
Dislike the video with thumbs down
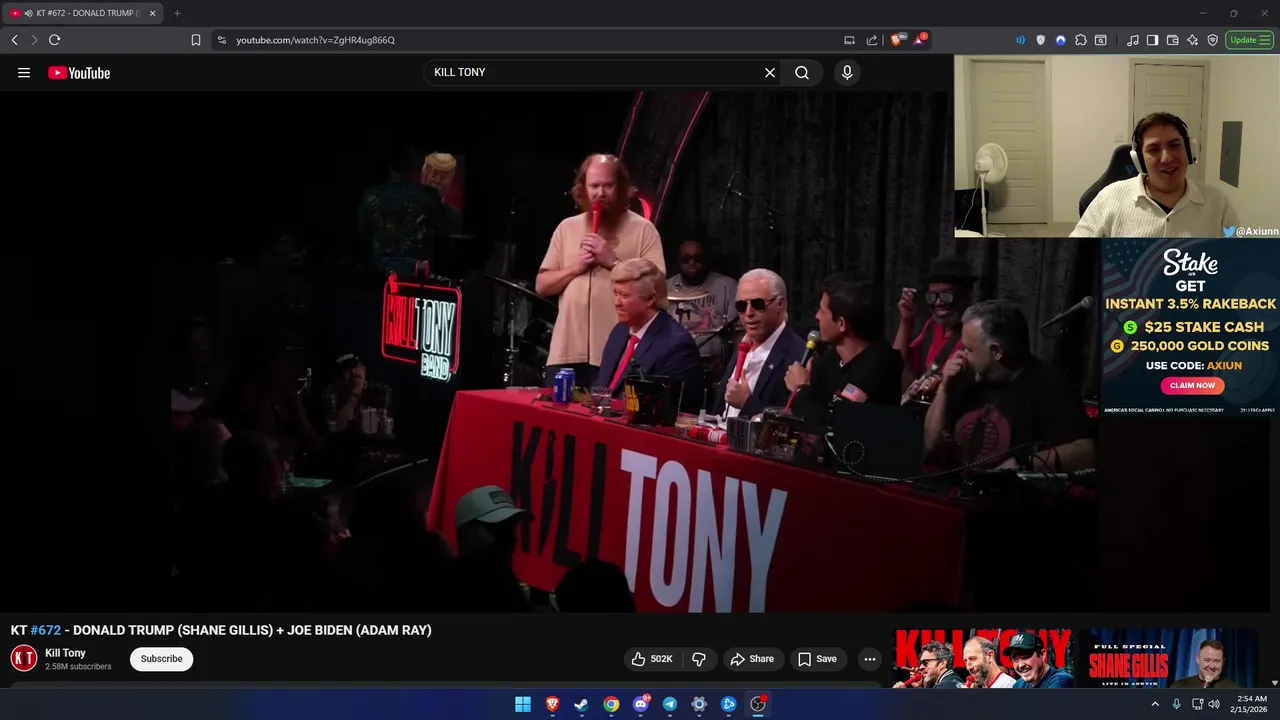699,659
